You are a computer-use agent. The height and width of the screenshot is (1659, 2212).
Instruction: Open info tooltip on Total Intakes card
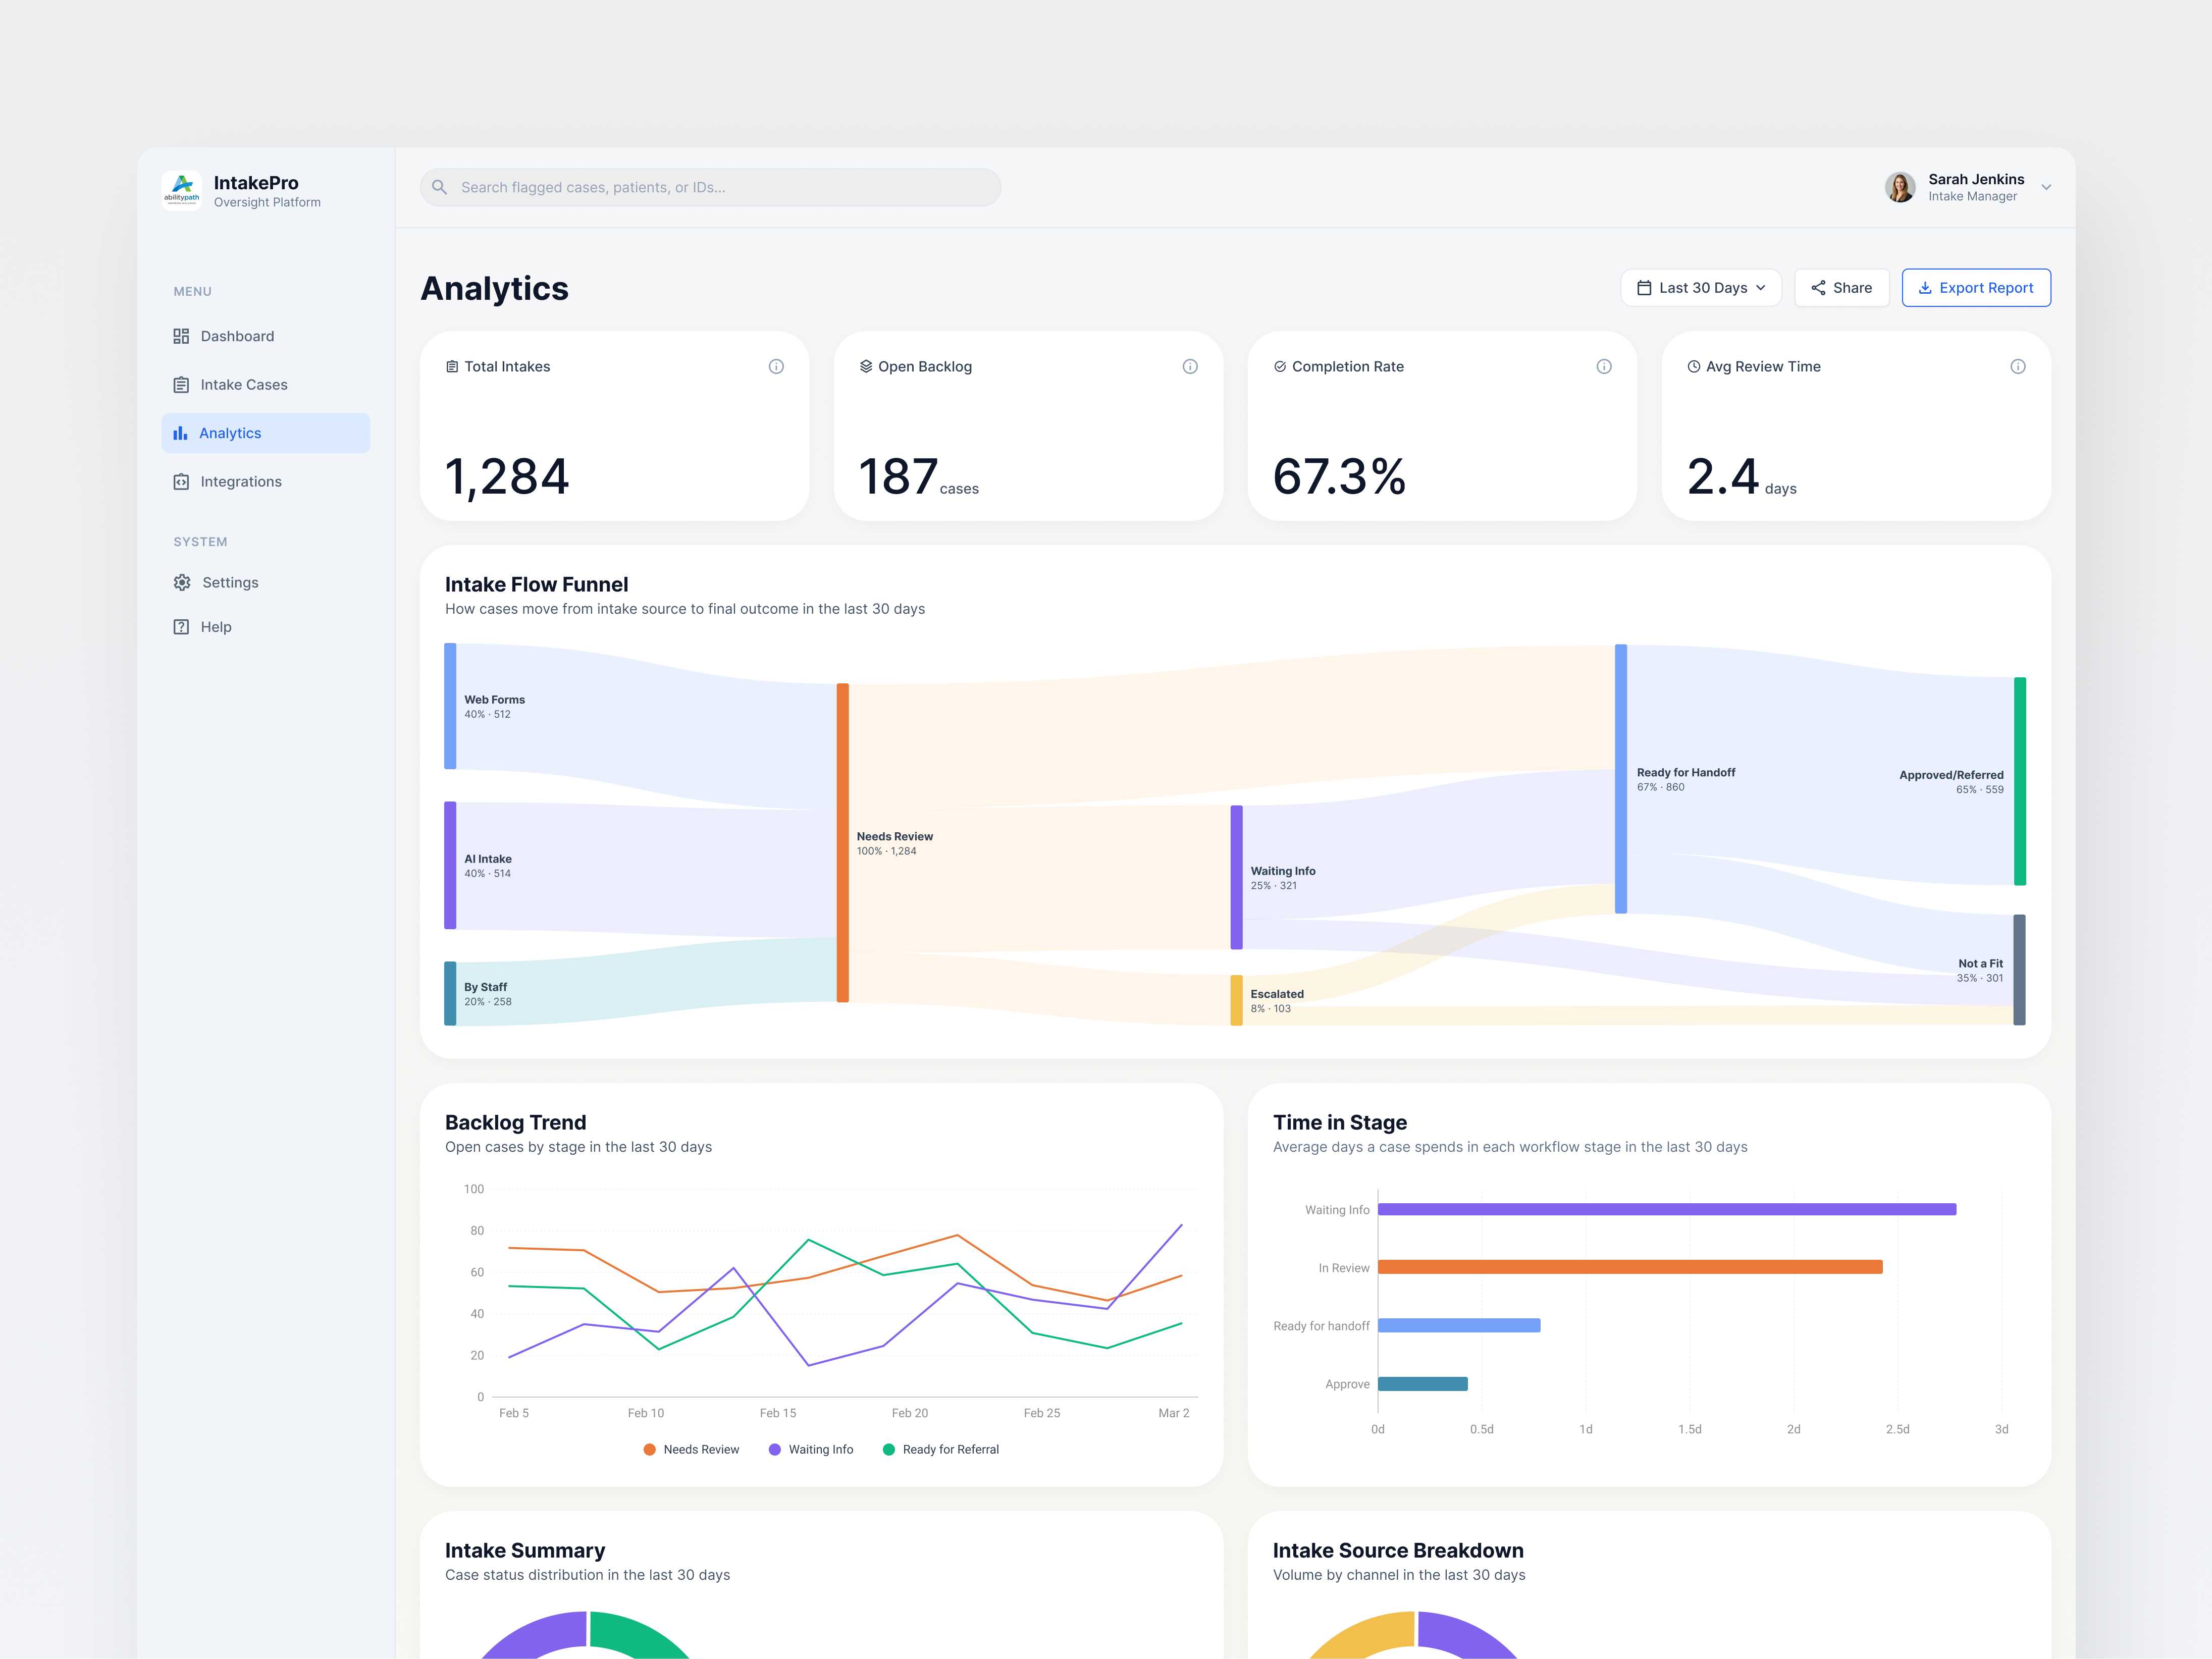(776, 367)
